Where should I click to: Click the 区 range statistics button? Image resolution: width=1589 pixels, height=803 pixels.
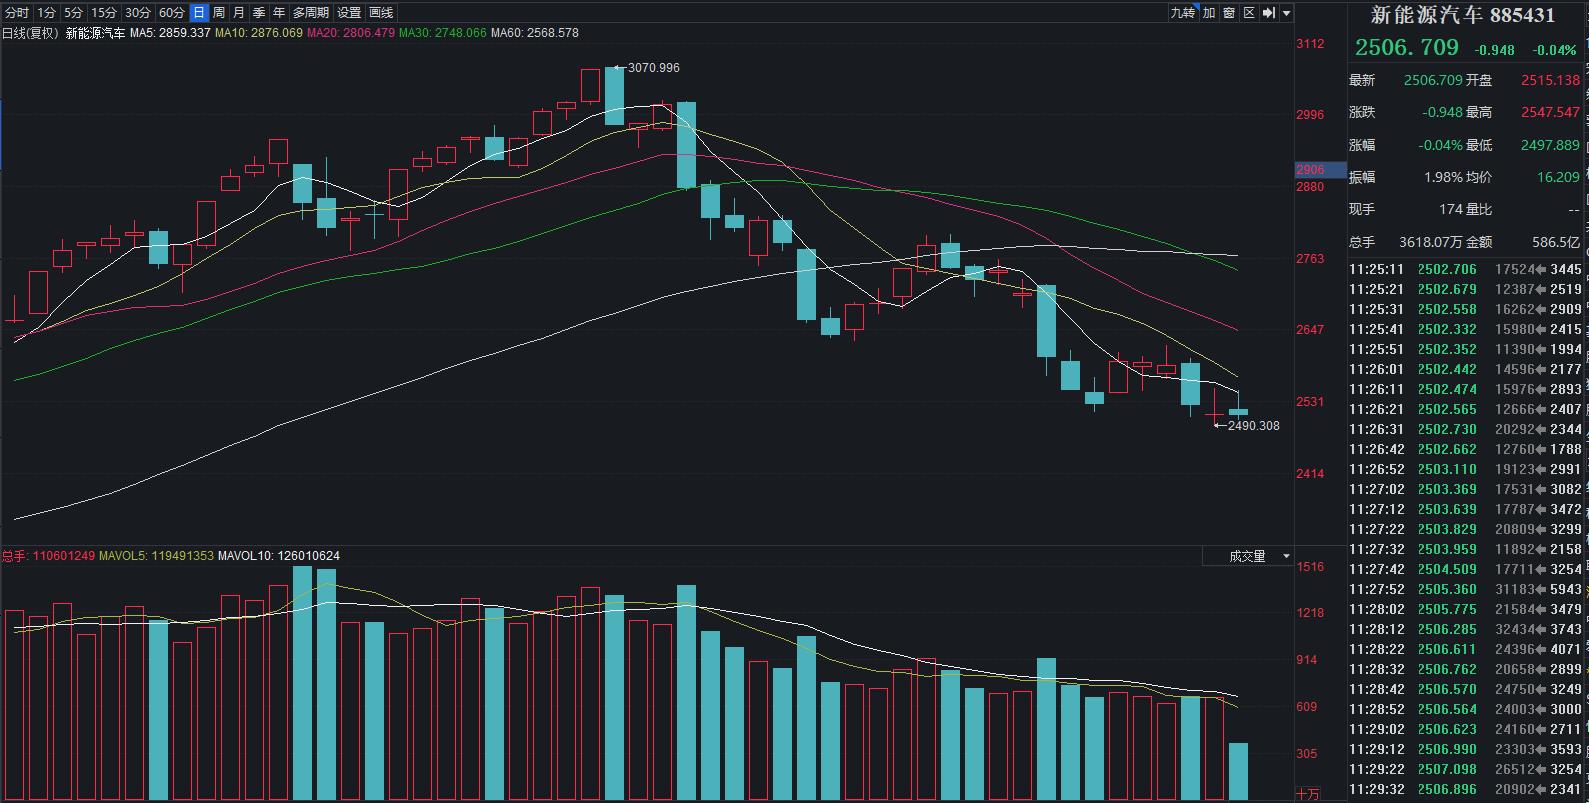click(x=1249, y=13)
